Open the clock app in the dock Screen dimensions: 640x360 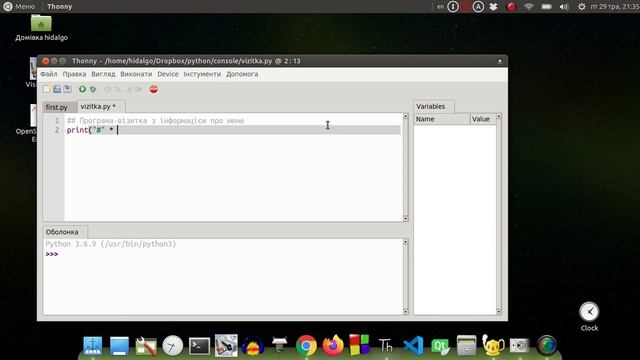pos(173,346)
